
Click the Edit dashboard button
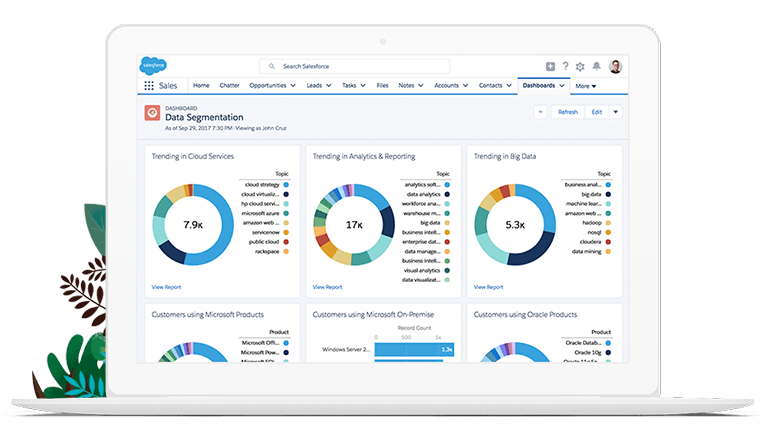click(x=597, y=112)
